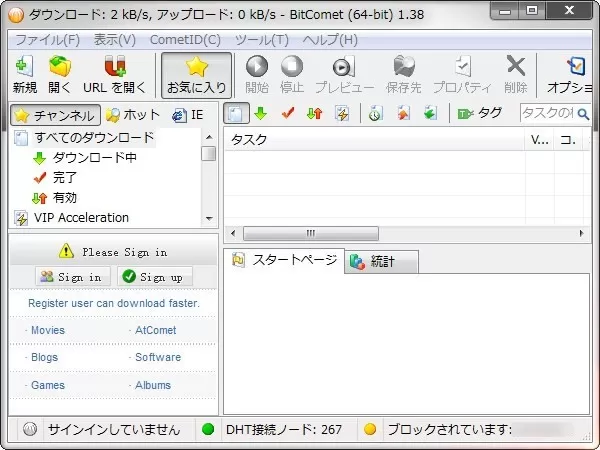Click DHT接続ノード: 267 status text
The width and height of the screenshot is (600, 450).
284,430
